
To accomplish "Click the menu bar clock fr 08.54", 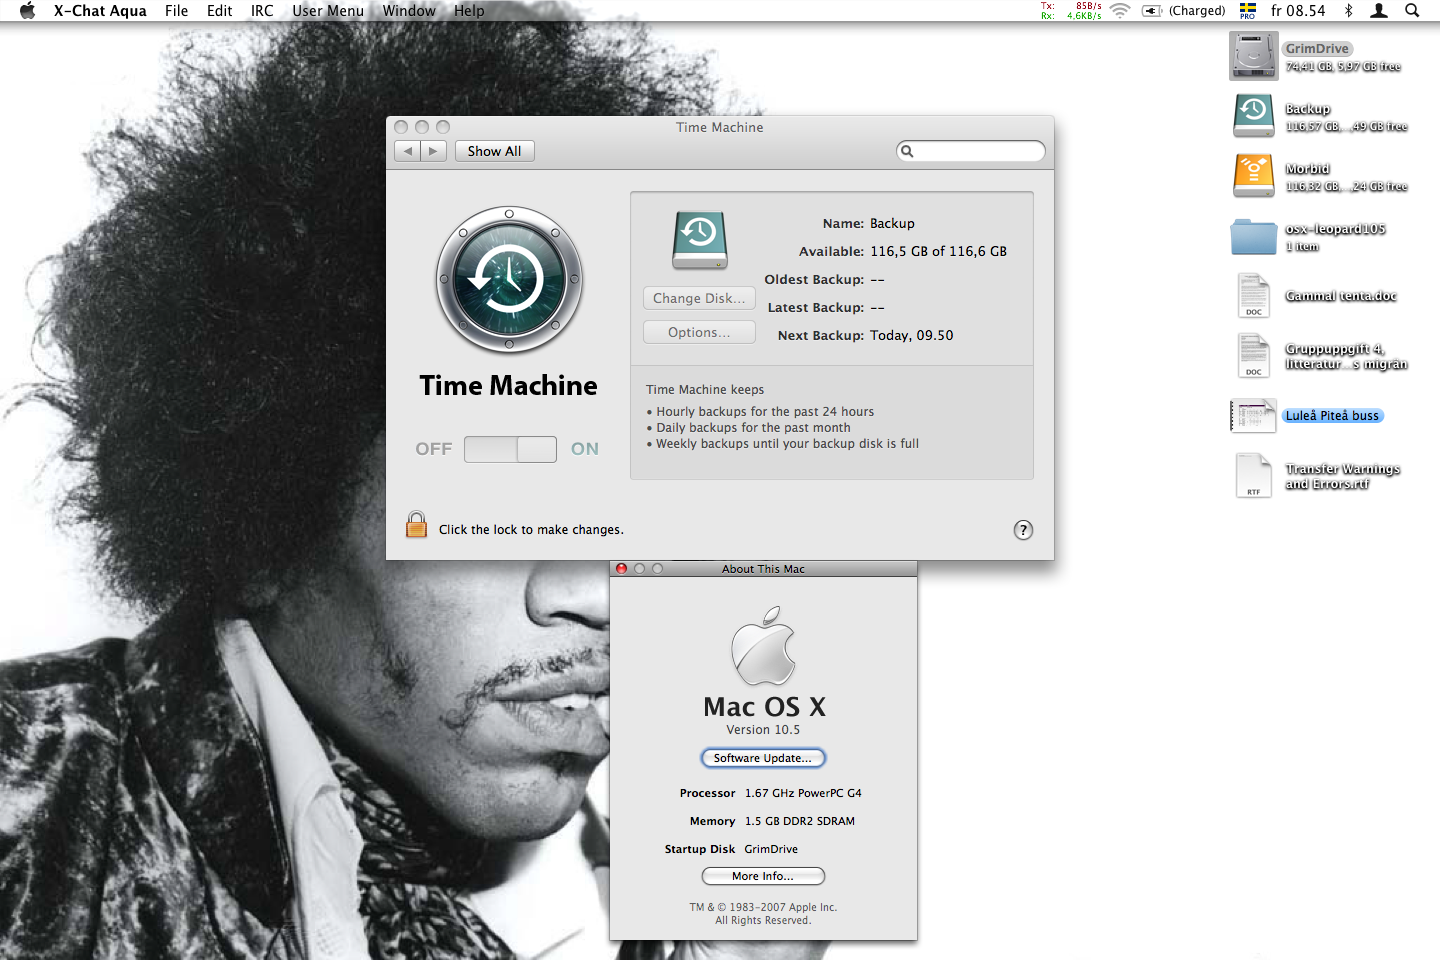I will pos(1298,11).
